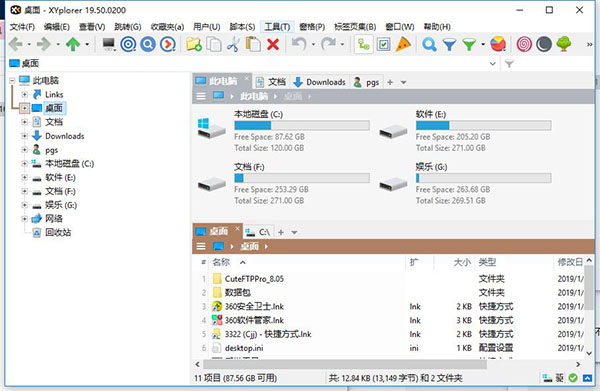Click the Hotlist target icon
The image size is (600, 391).
pos(128,44)
